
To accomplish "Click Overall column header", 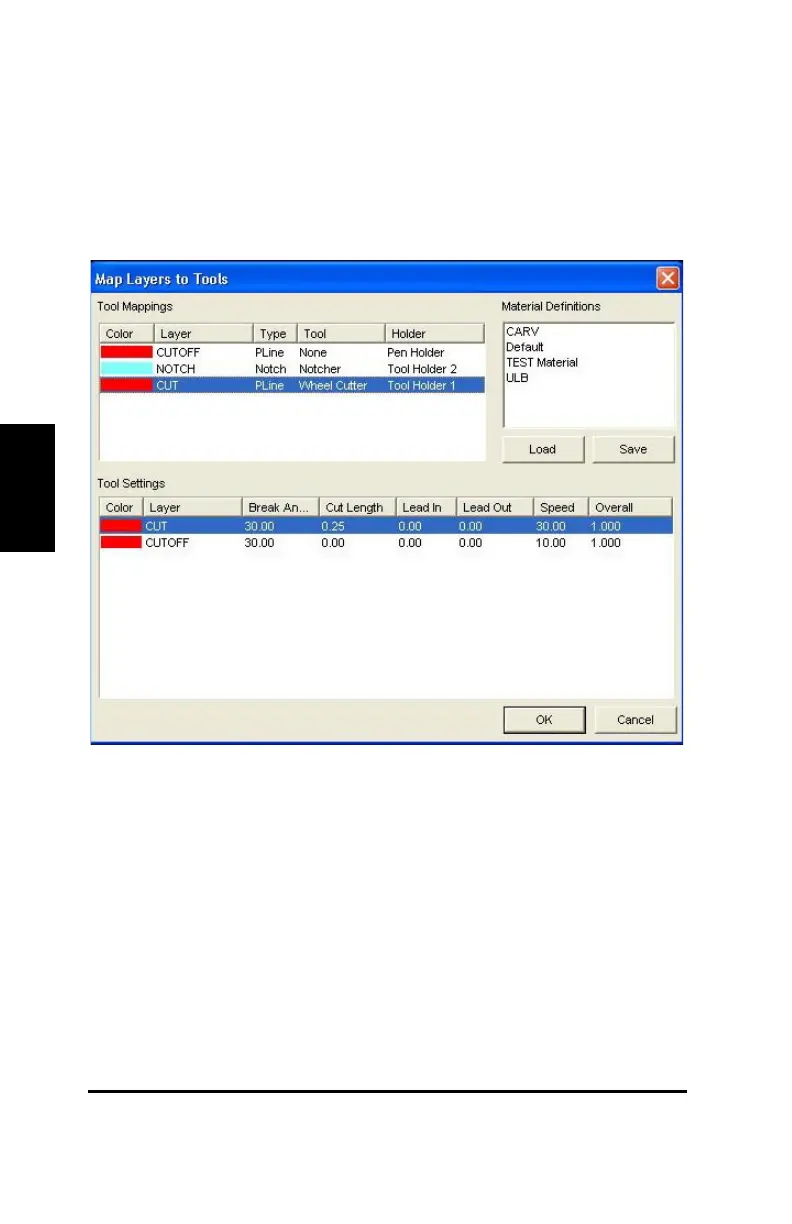I will 630,508.
